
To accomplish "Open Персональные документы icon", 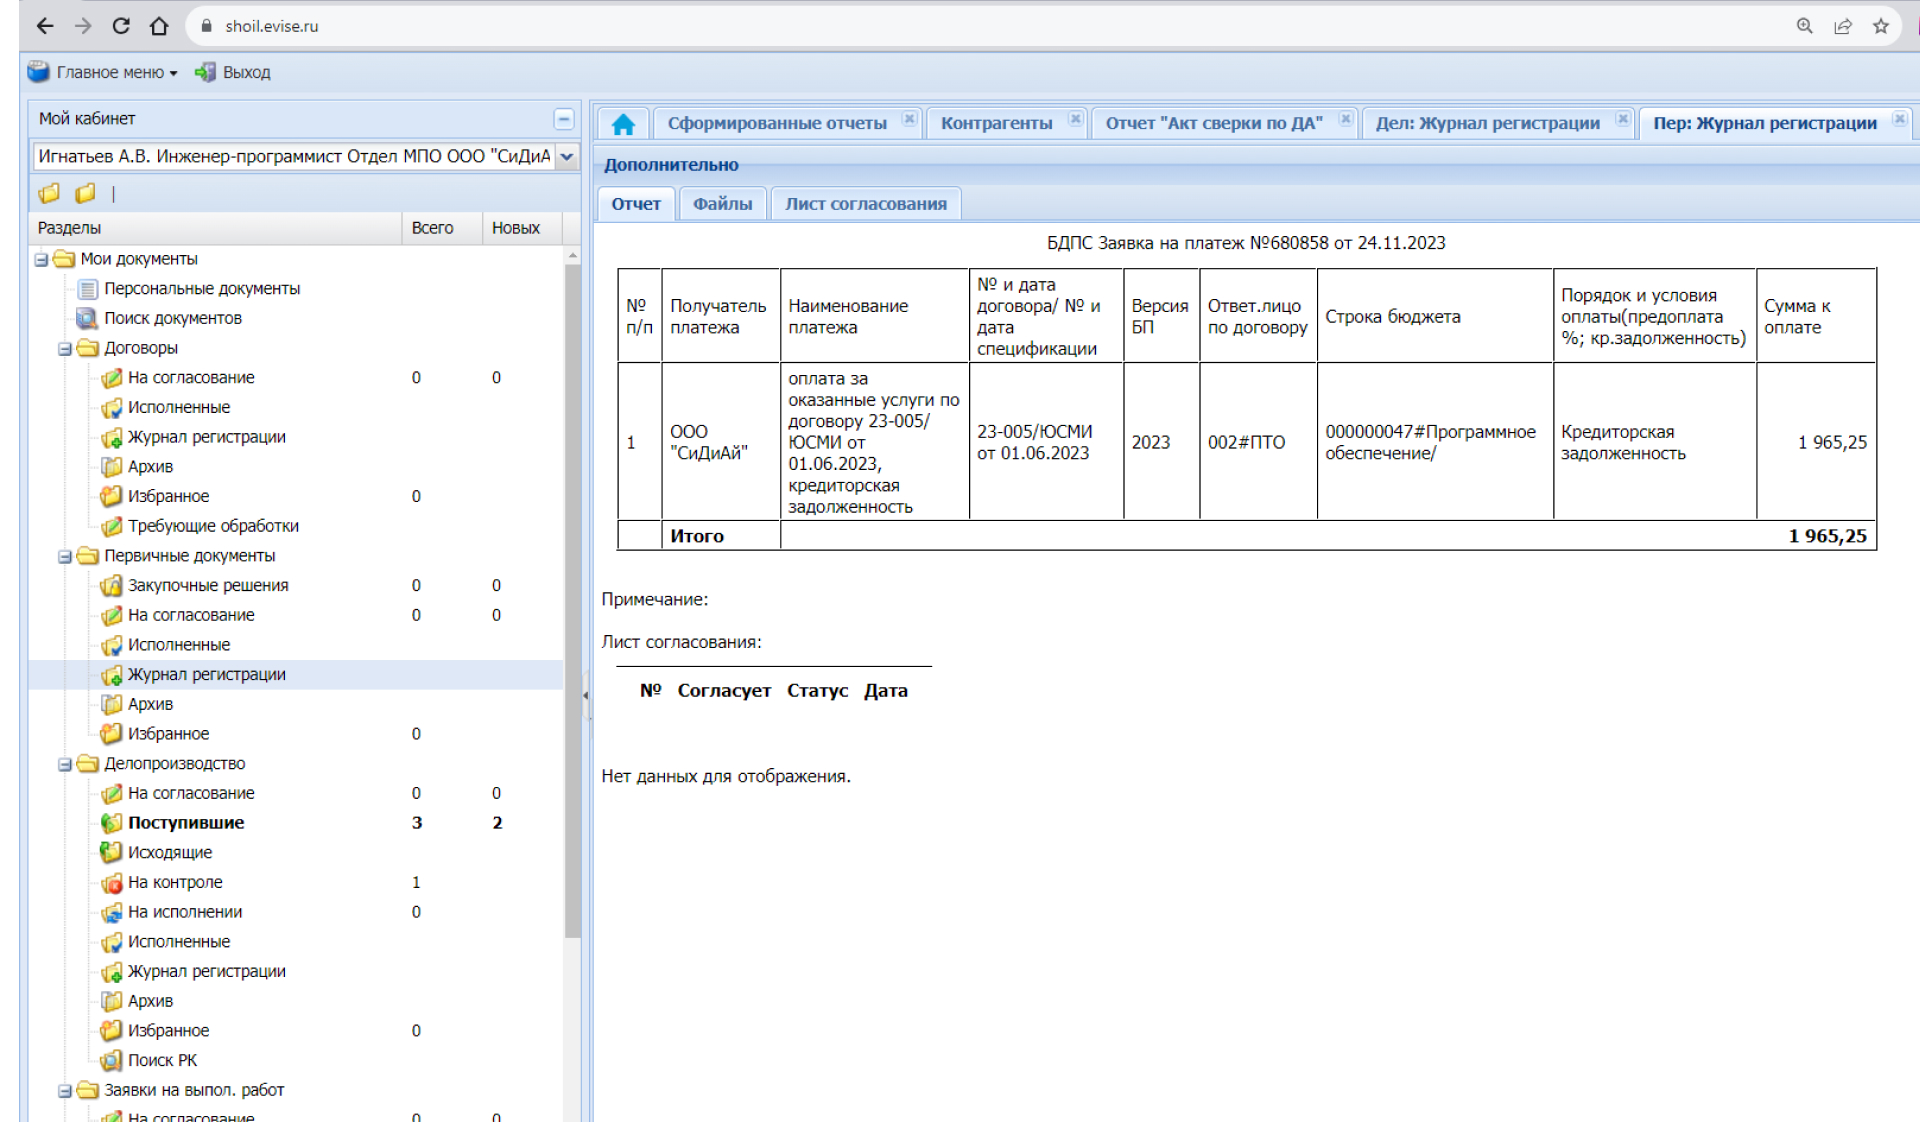I will 88,289.
